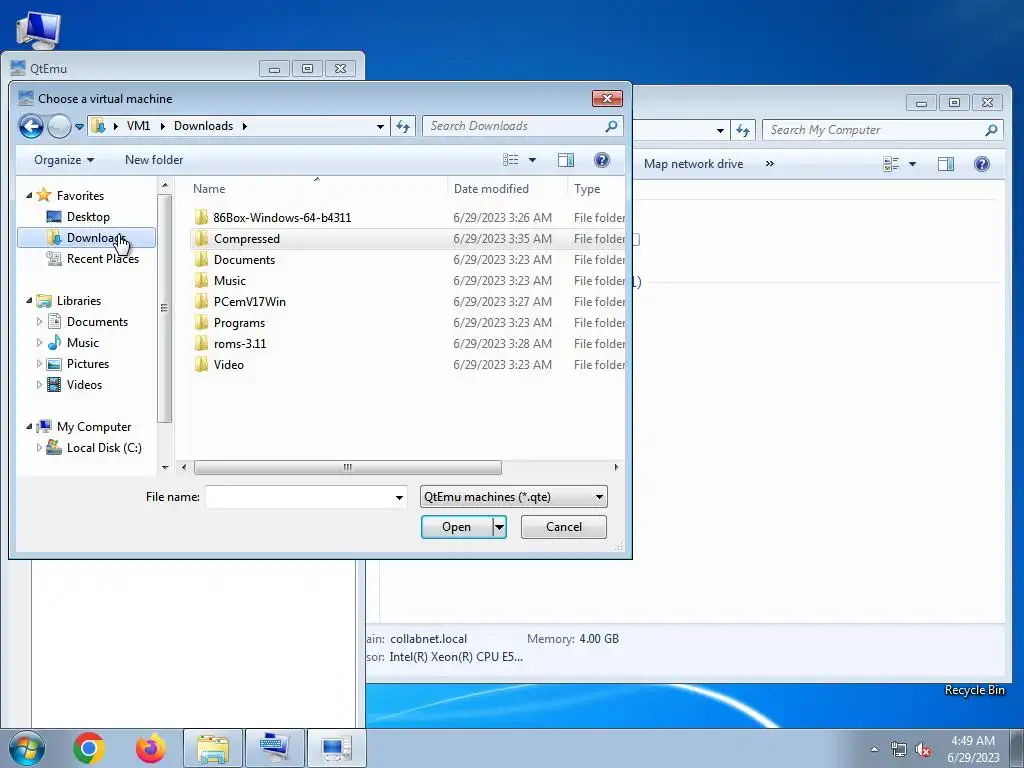Toggle preview pane in My Computer window
The height and width of the screenshot is (768, 1024).
(x=946, y=164)
